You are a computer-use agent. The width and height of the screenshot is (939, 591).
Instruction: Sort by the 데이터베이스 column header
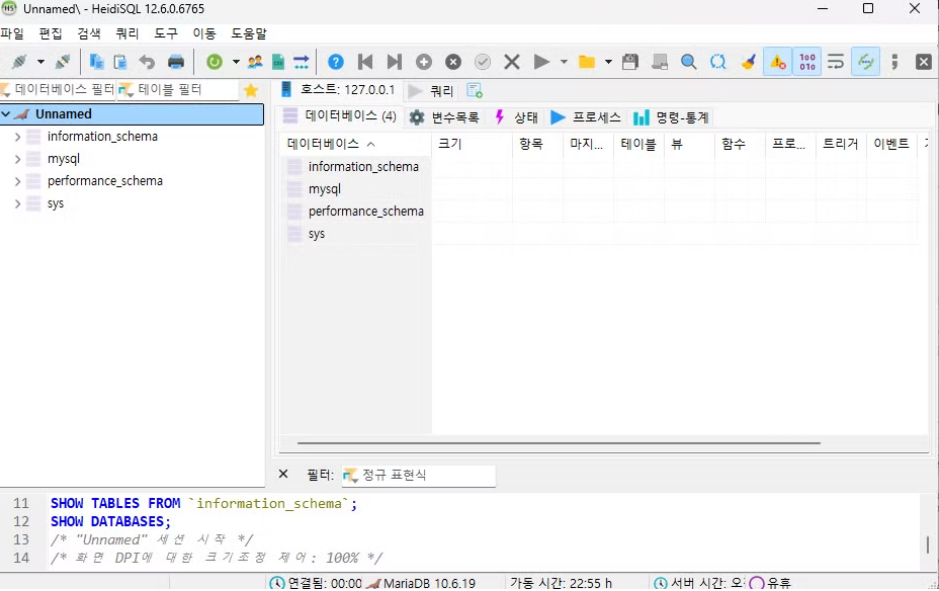click(356, 144)
